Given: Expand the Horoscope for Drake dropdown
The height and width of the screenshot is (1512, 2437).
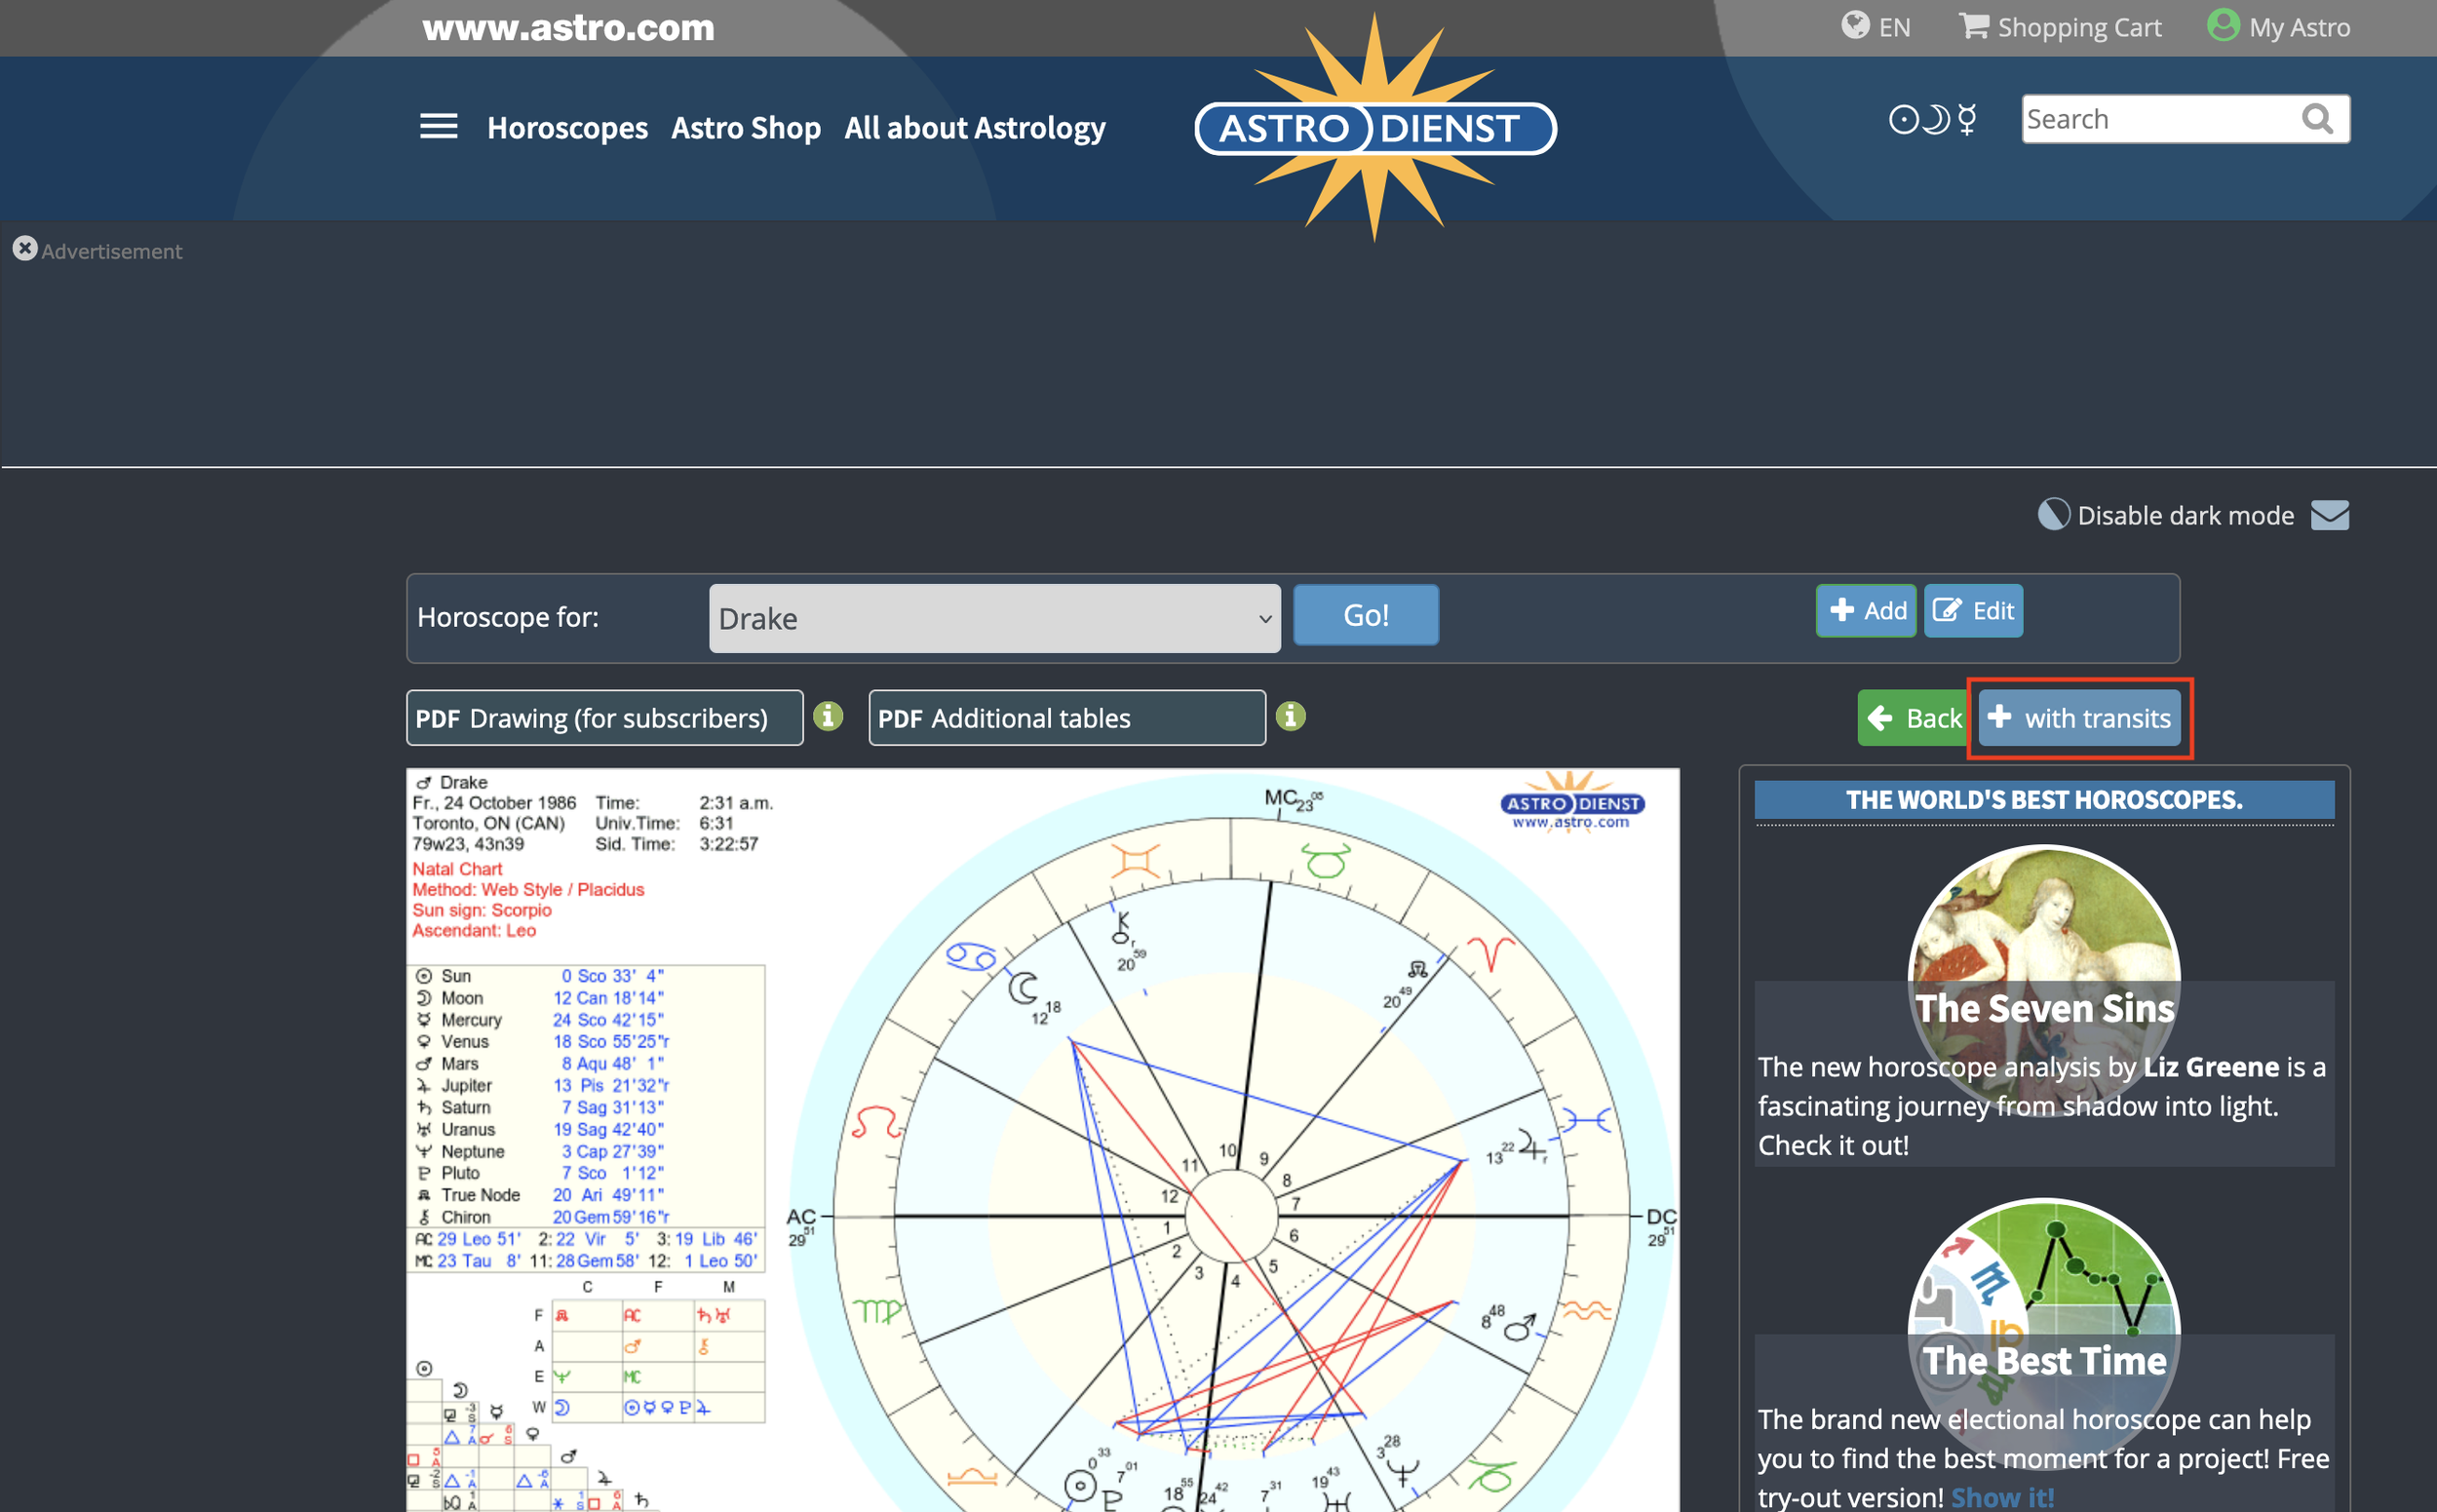Looking at the screenshot, I should click(x=994, y=619).
